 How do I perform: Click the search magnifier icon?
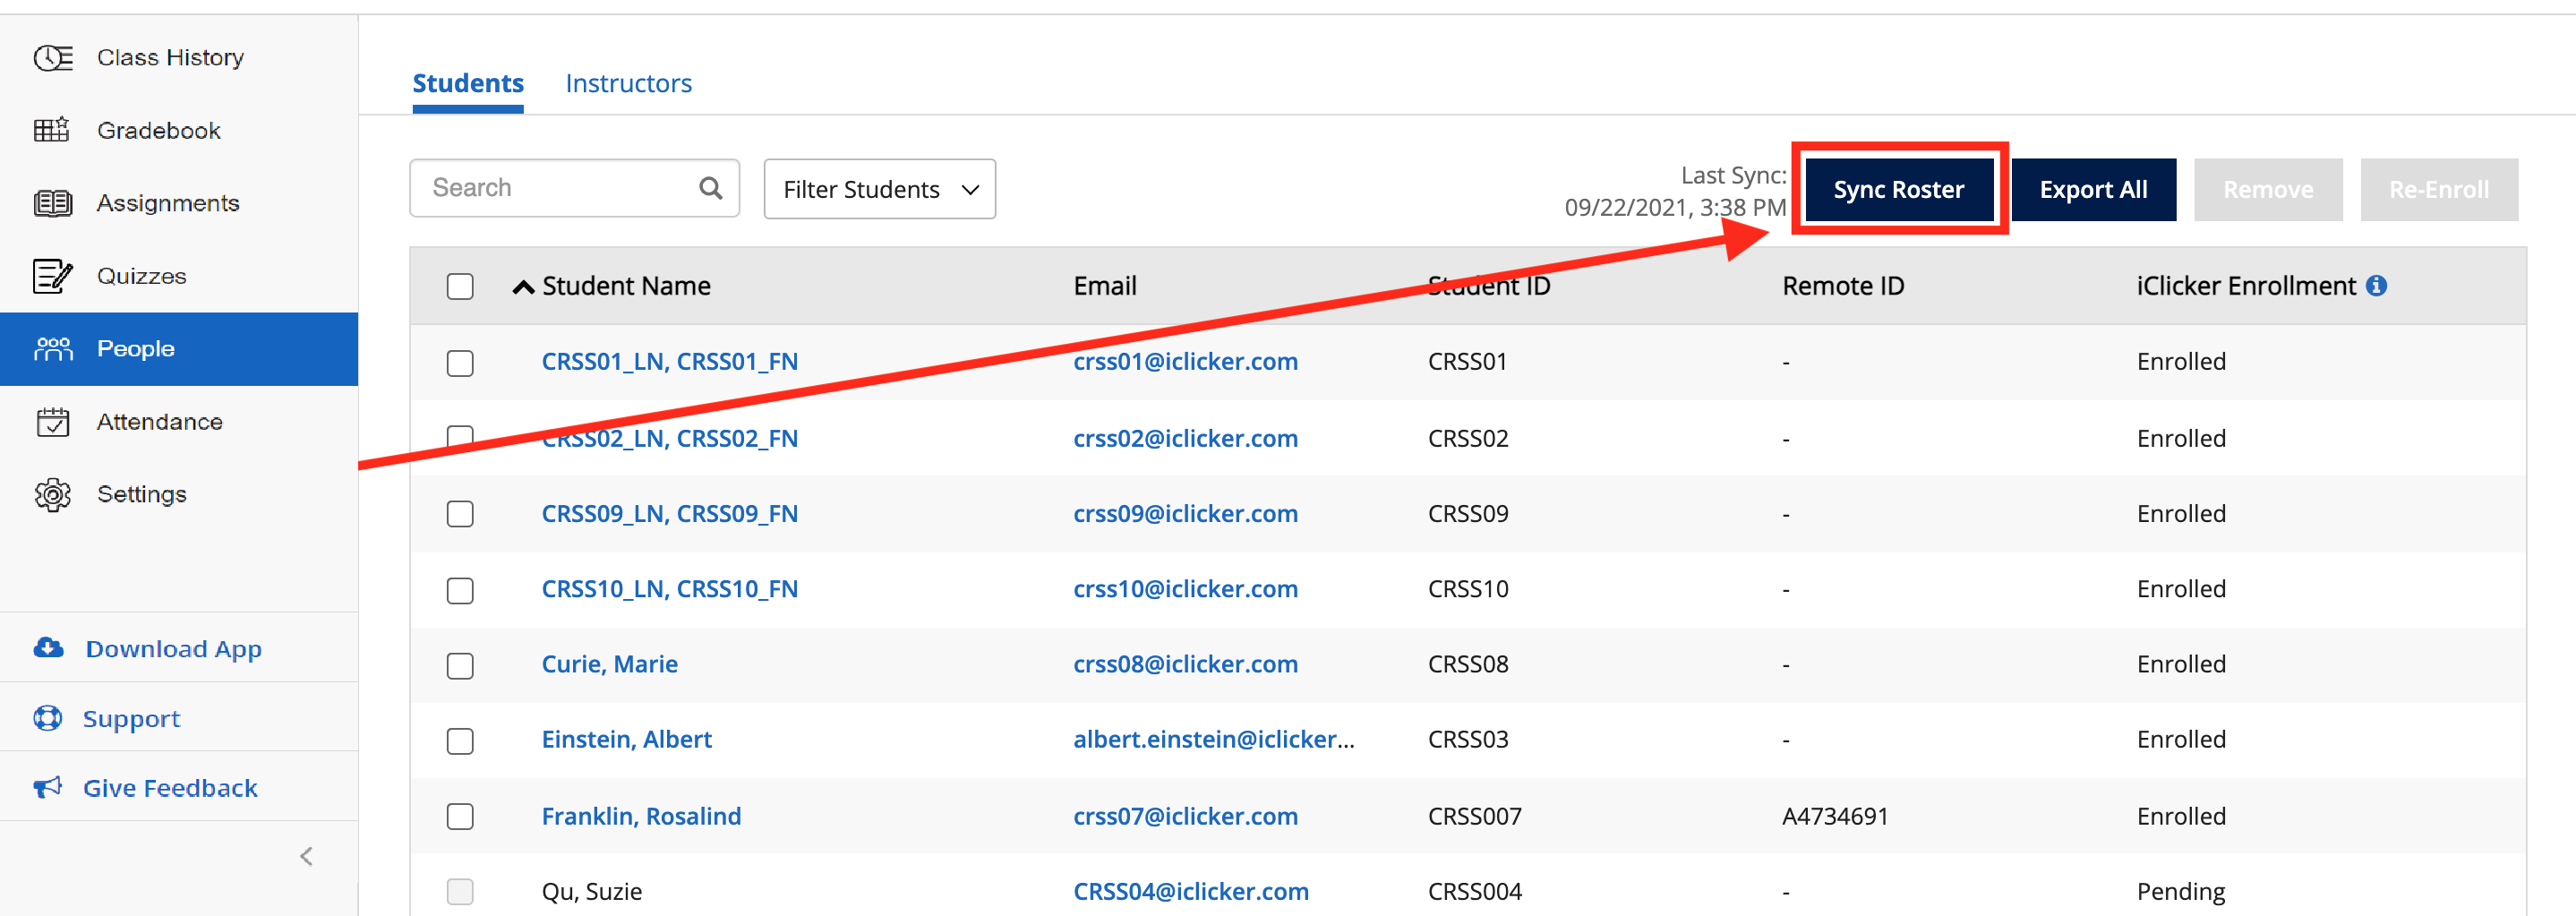pos(711,187)
